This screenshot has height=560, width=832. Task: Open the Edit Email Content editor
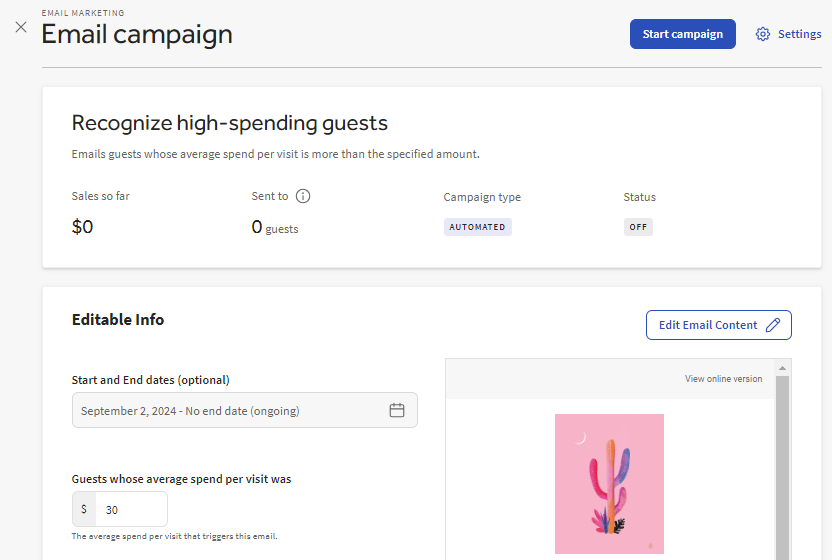[708, 325]
